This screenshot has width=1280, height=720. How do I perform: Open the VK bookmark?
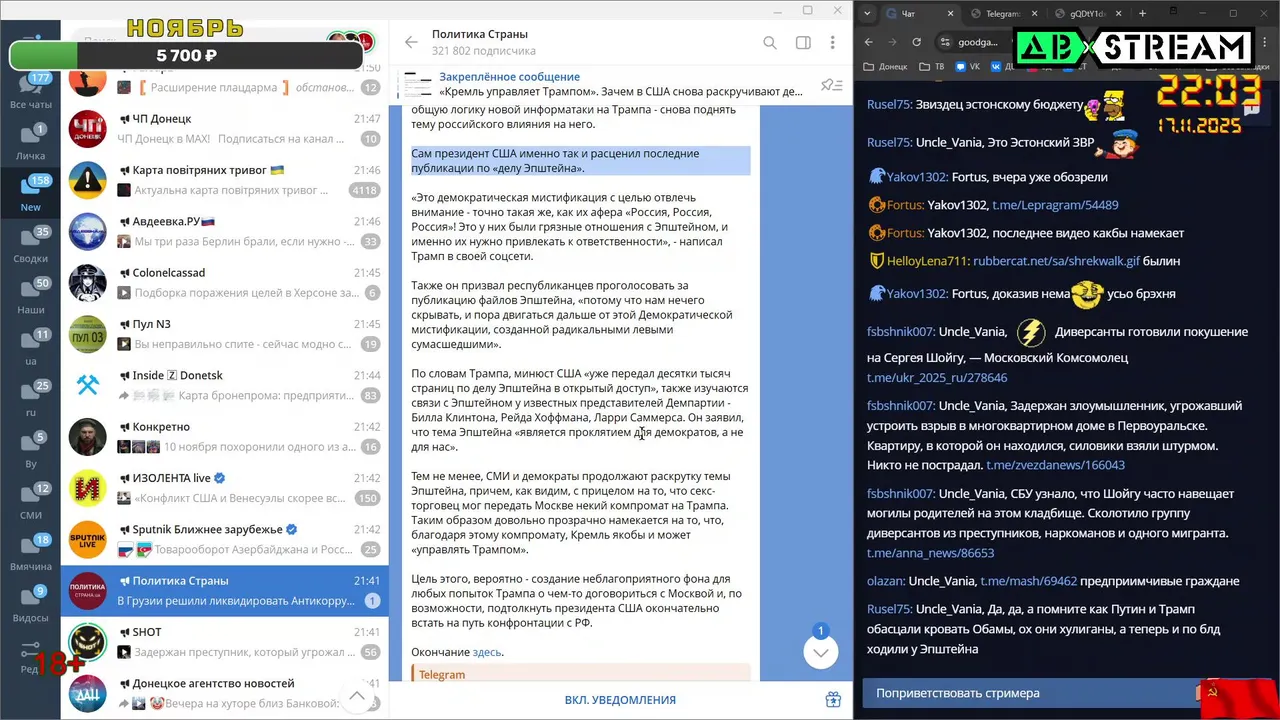pyautogui.click(x=968, y=67)
